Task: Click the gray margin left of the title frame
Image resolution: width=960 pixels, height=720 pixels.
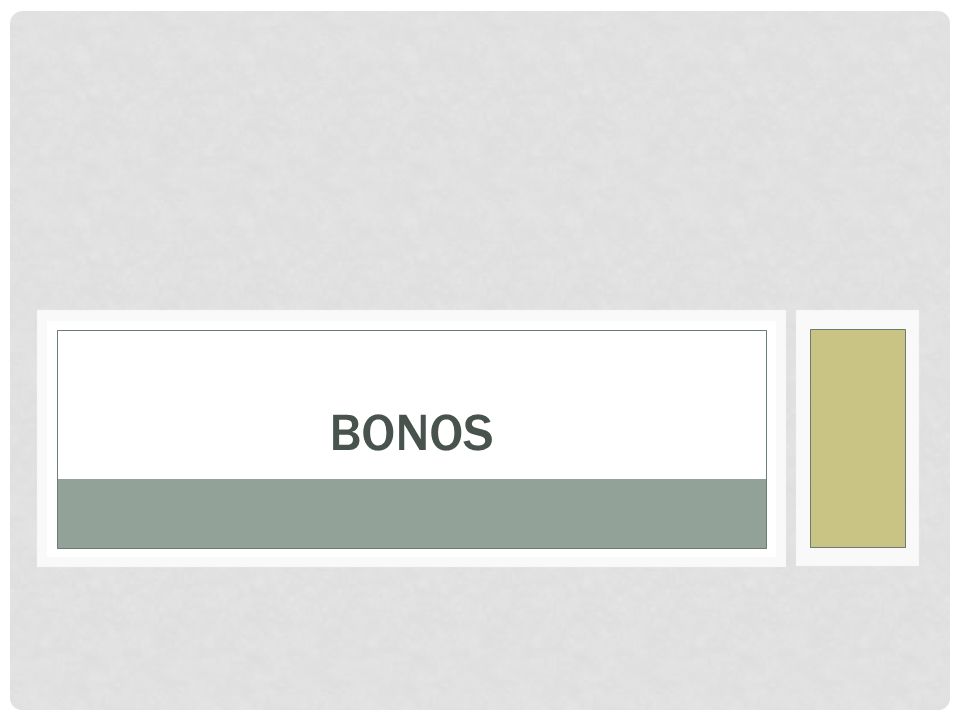Action: pos(24,438)
